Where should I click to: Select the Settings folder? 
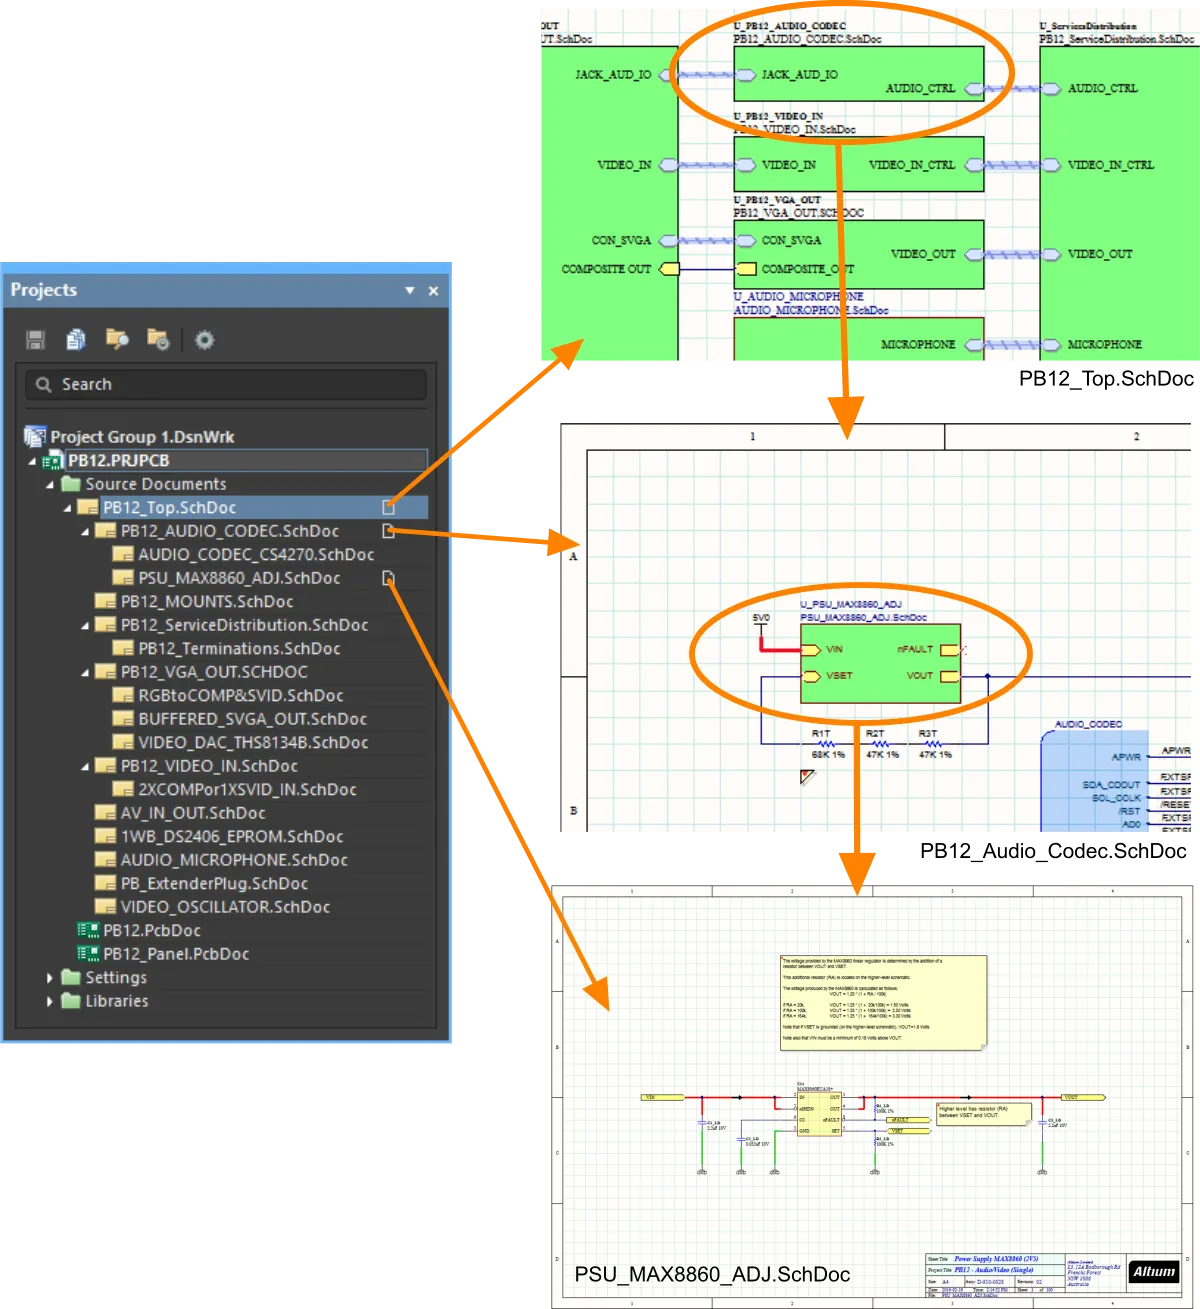point(116,978)
